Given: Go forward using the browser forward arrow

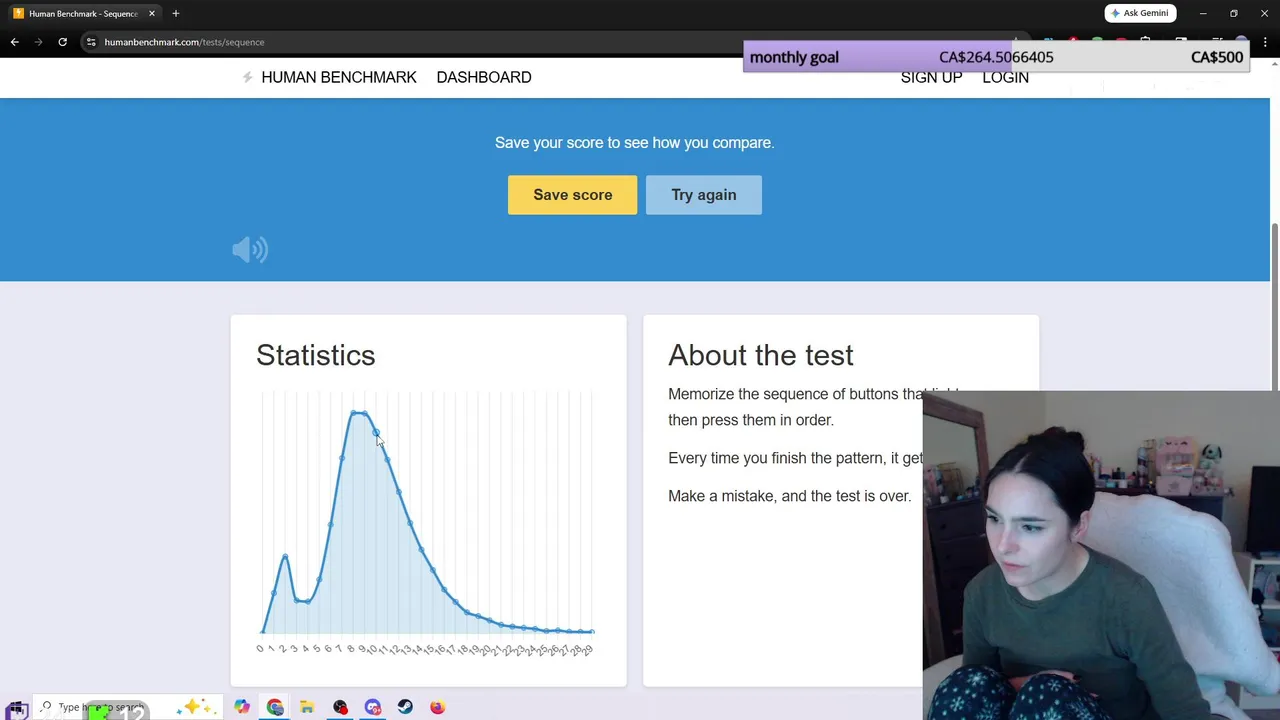Looking at the screenshot, I should tap(39, 42).
